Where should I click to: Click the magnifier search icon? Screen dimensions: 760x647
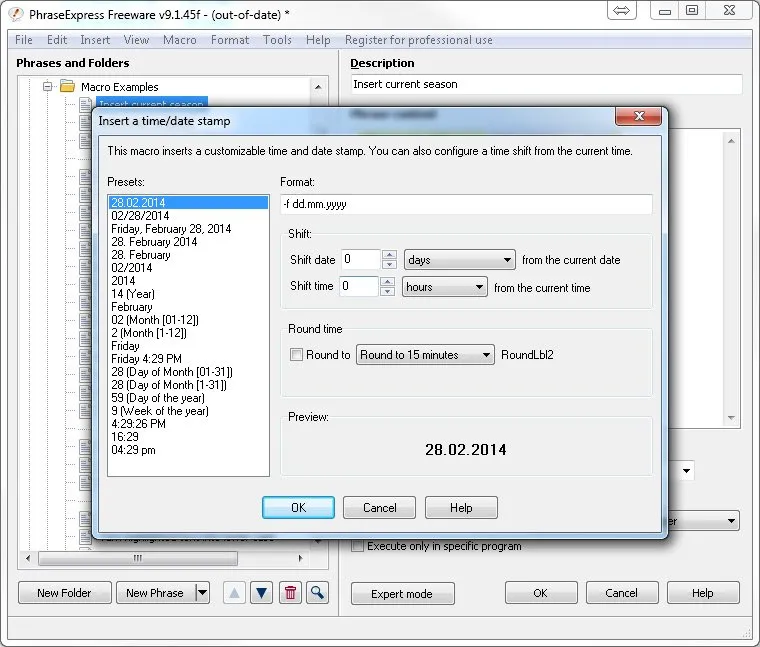pyautogui.click(x=317, y=593)
